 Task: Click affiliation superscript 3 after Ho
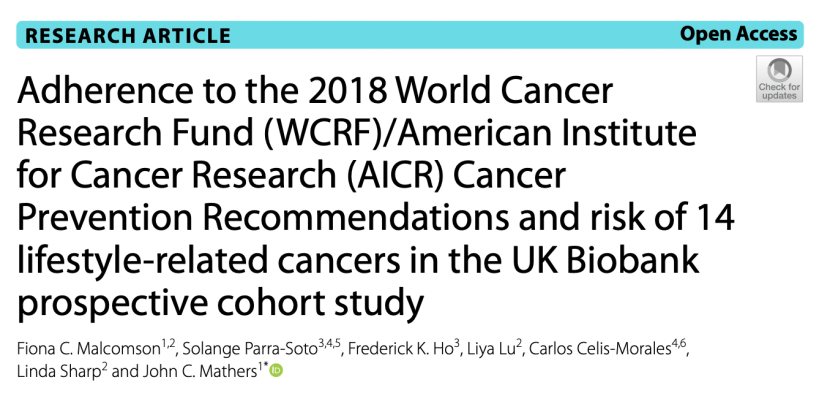457,346
